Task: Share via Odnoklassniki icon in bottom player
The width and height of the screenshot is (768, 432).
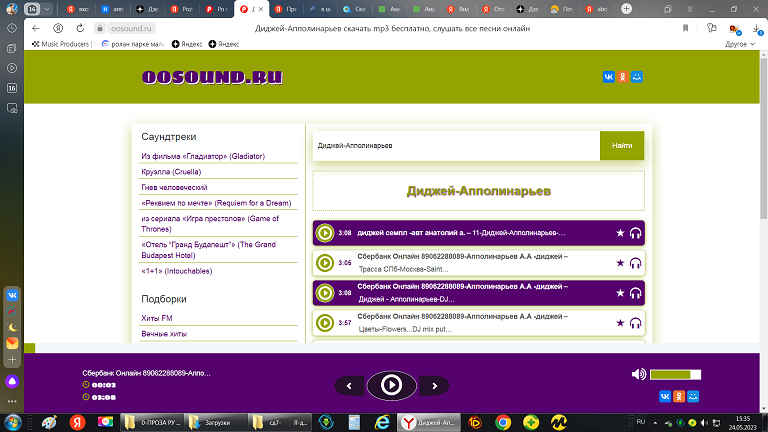Action: click(x=679, y=396)
